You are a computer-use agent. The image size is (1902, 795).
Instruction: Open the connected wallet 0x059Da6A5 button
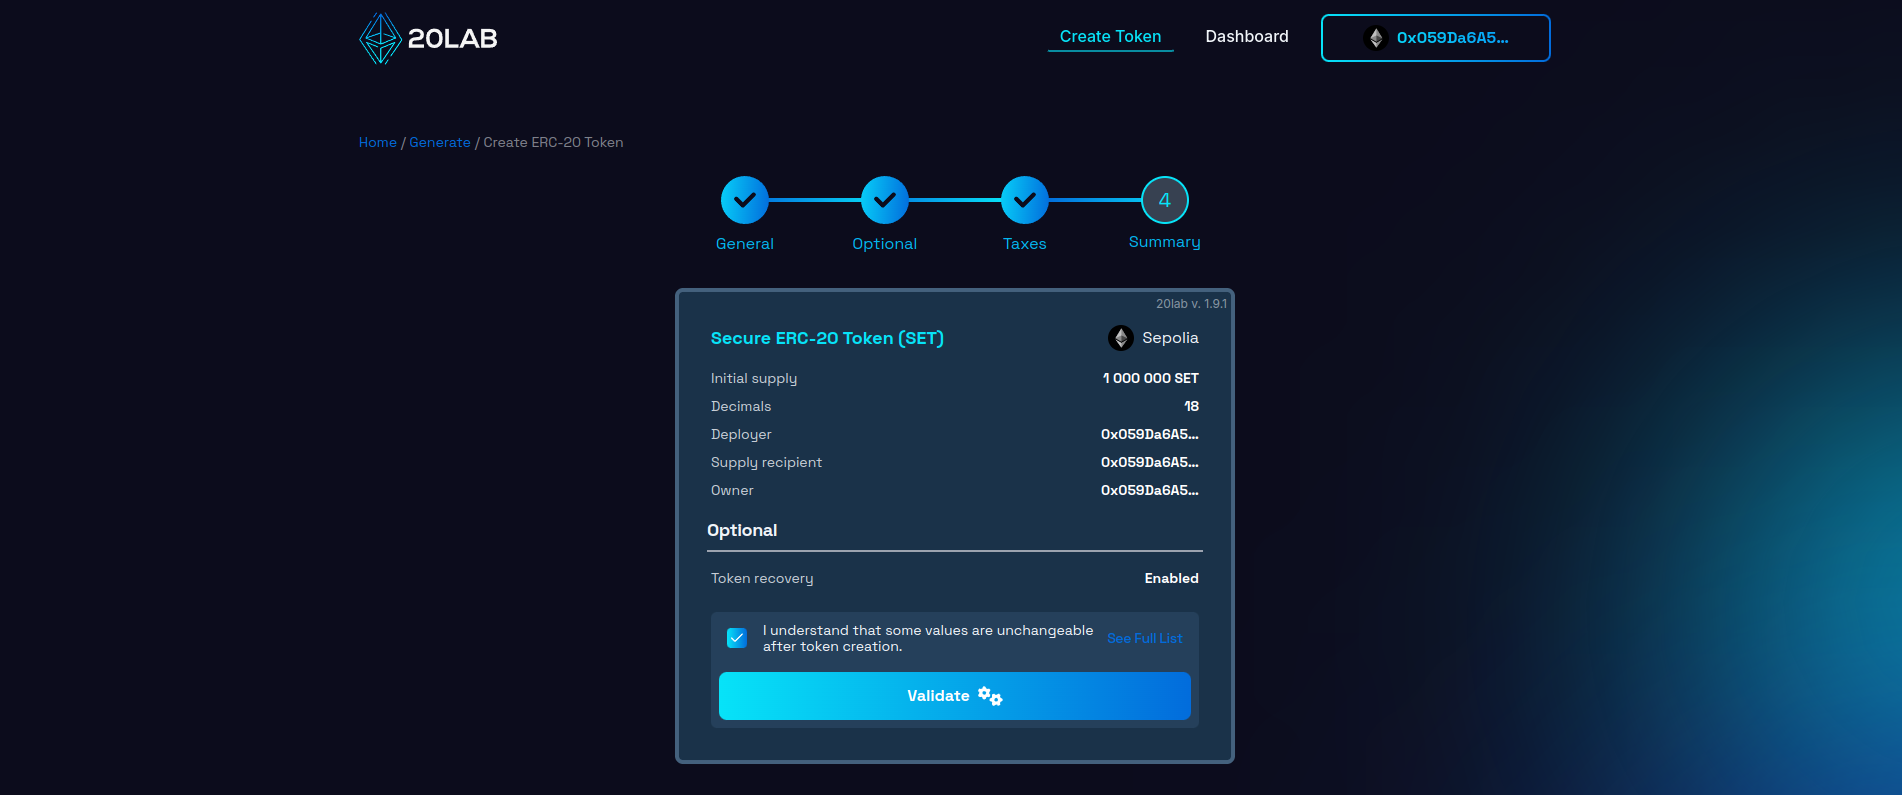[1435, 38]
